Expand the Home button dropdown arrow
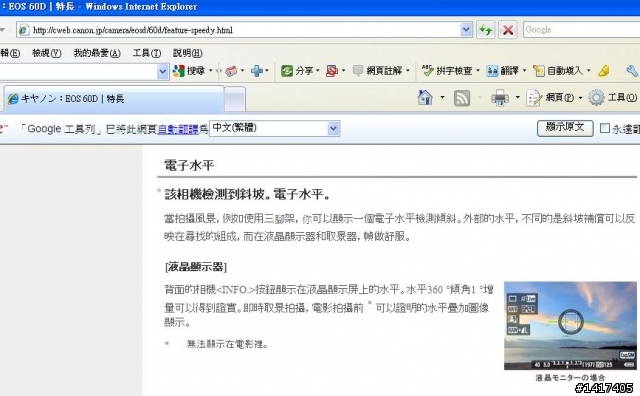This screenshot has height=396, width=640. coord(442,98)
